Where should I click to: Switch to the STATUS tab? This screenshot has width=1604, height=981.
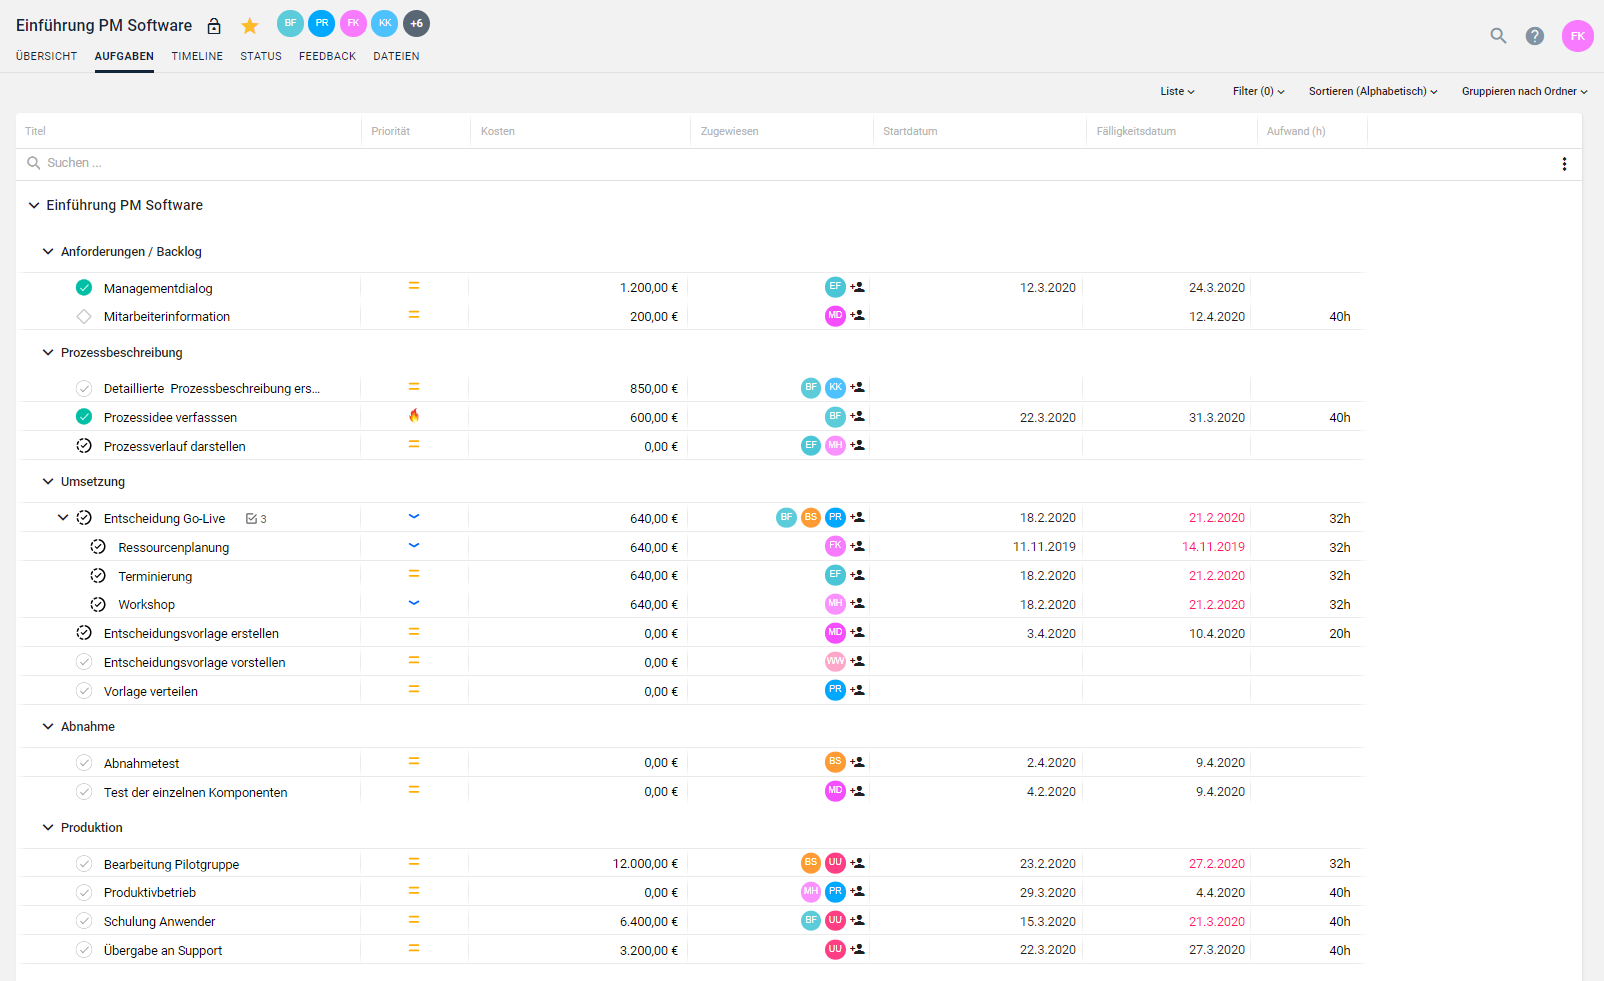pyautogui.click(x=261, y=56)
